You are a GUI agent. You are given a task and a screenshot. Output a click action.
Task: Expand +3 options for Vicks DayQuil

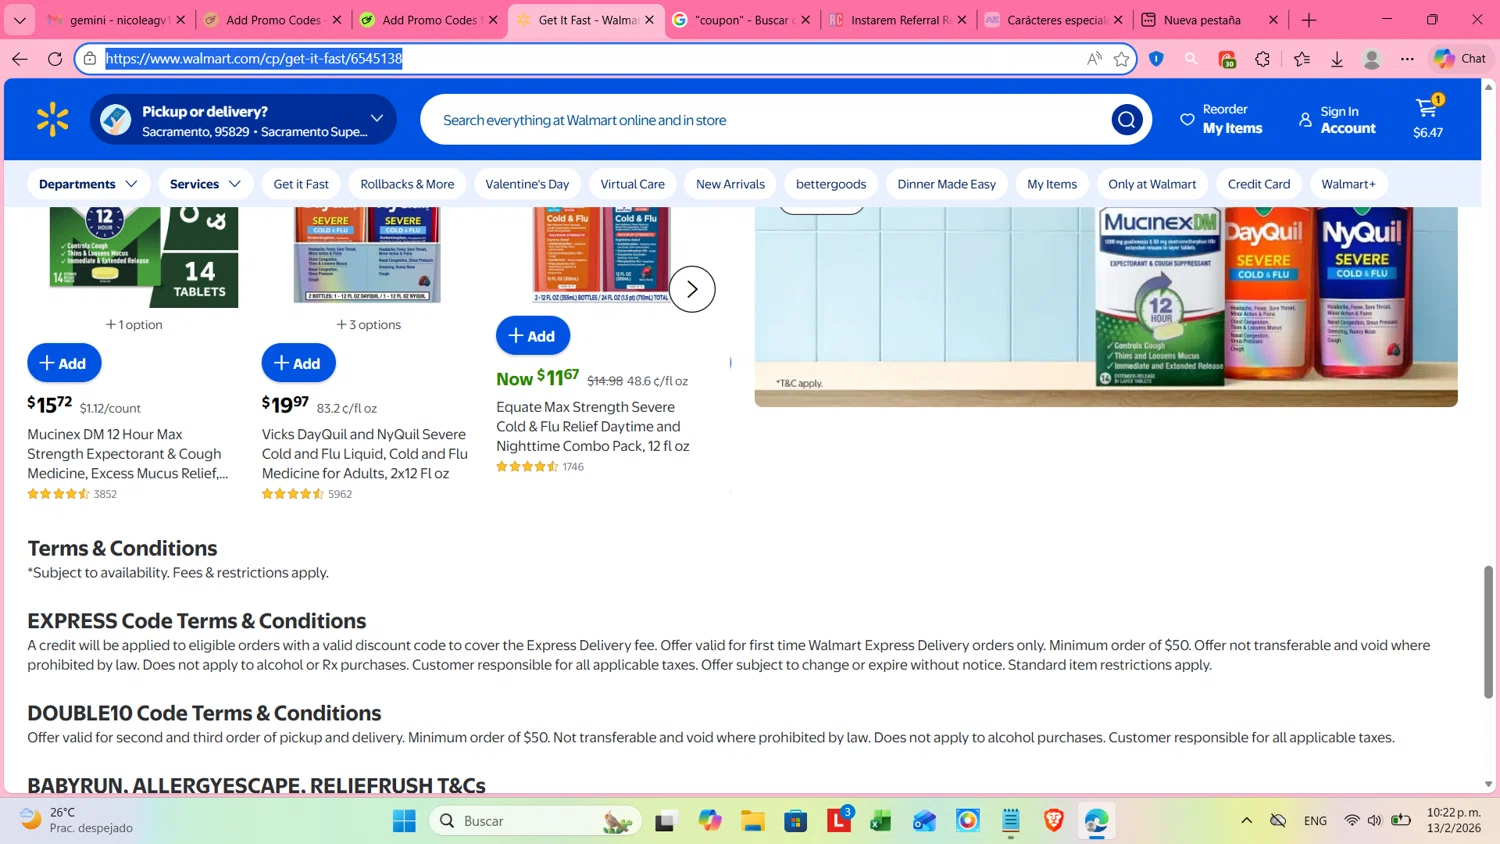pos(368,325)
